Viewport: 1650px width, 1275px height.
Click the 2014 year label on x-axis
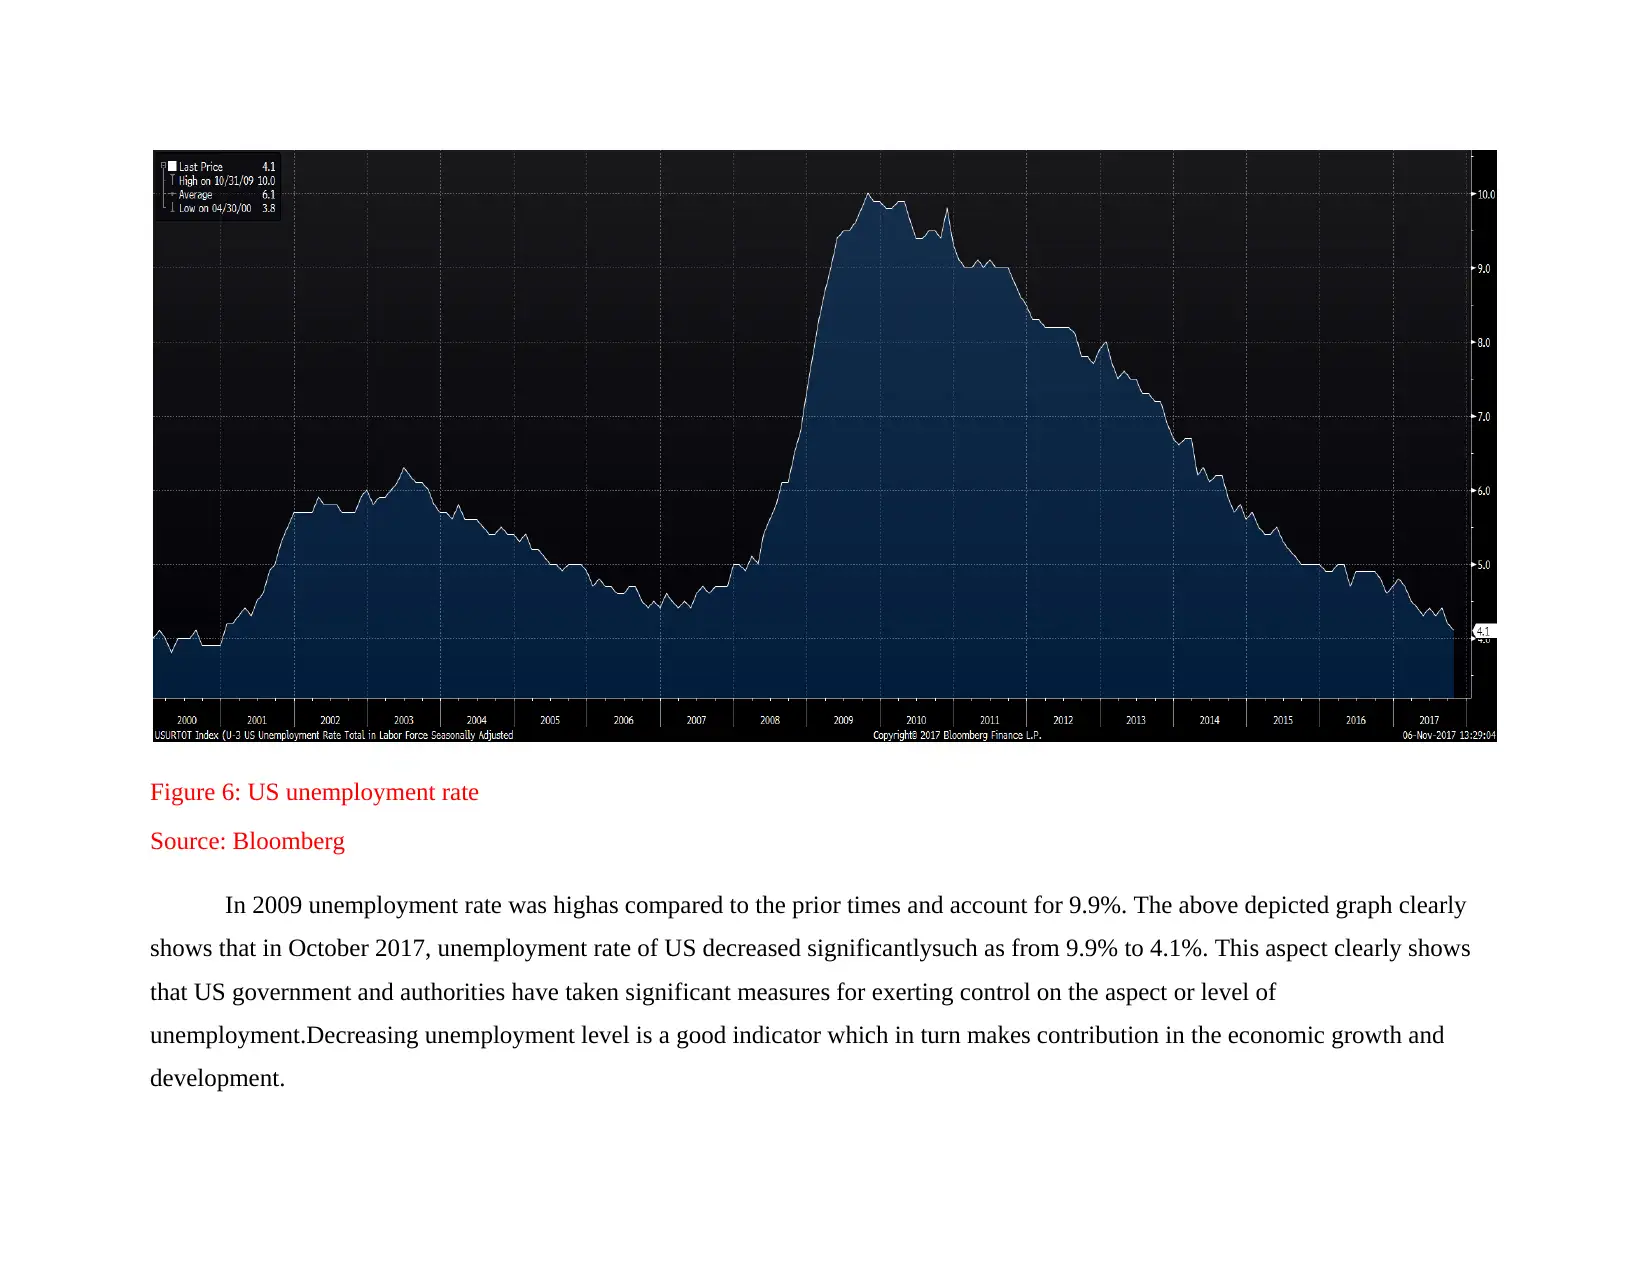click(1210, 720)
